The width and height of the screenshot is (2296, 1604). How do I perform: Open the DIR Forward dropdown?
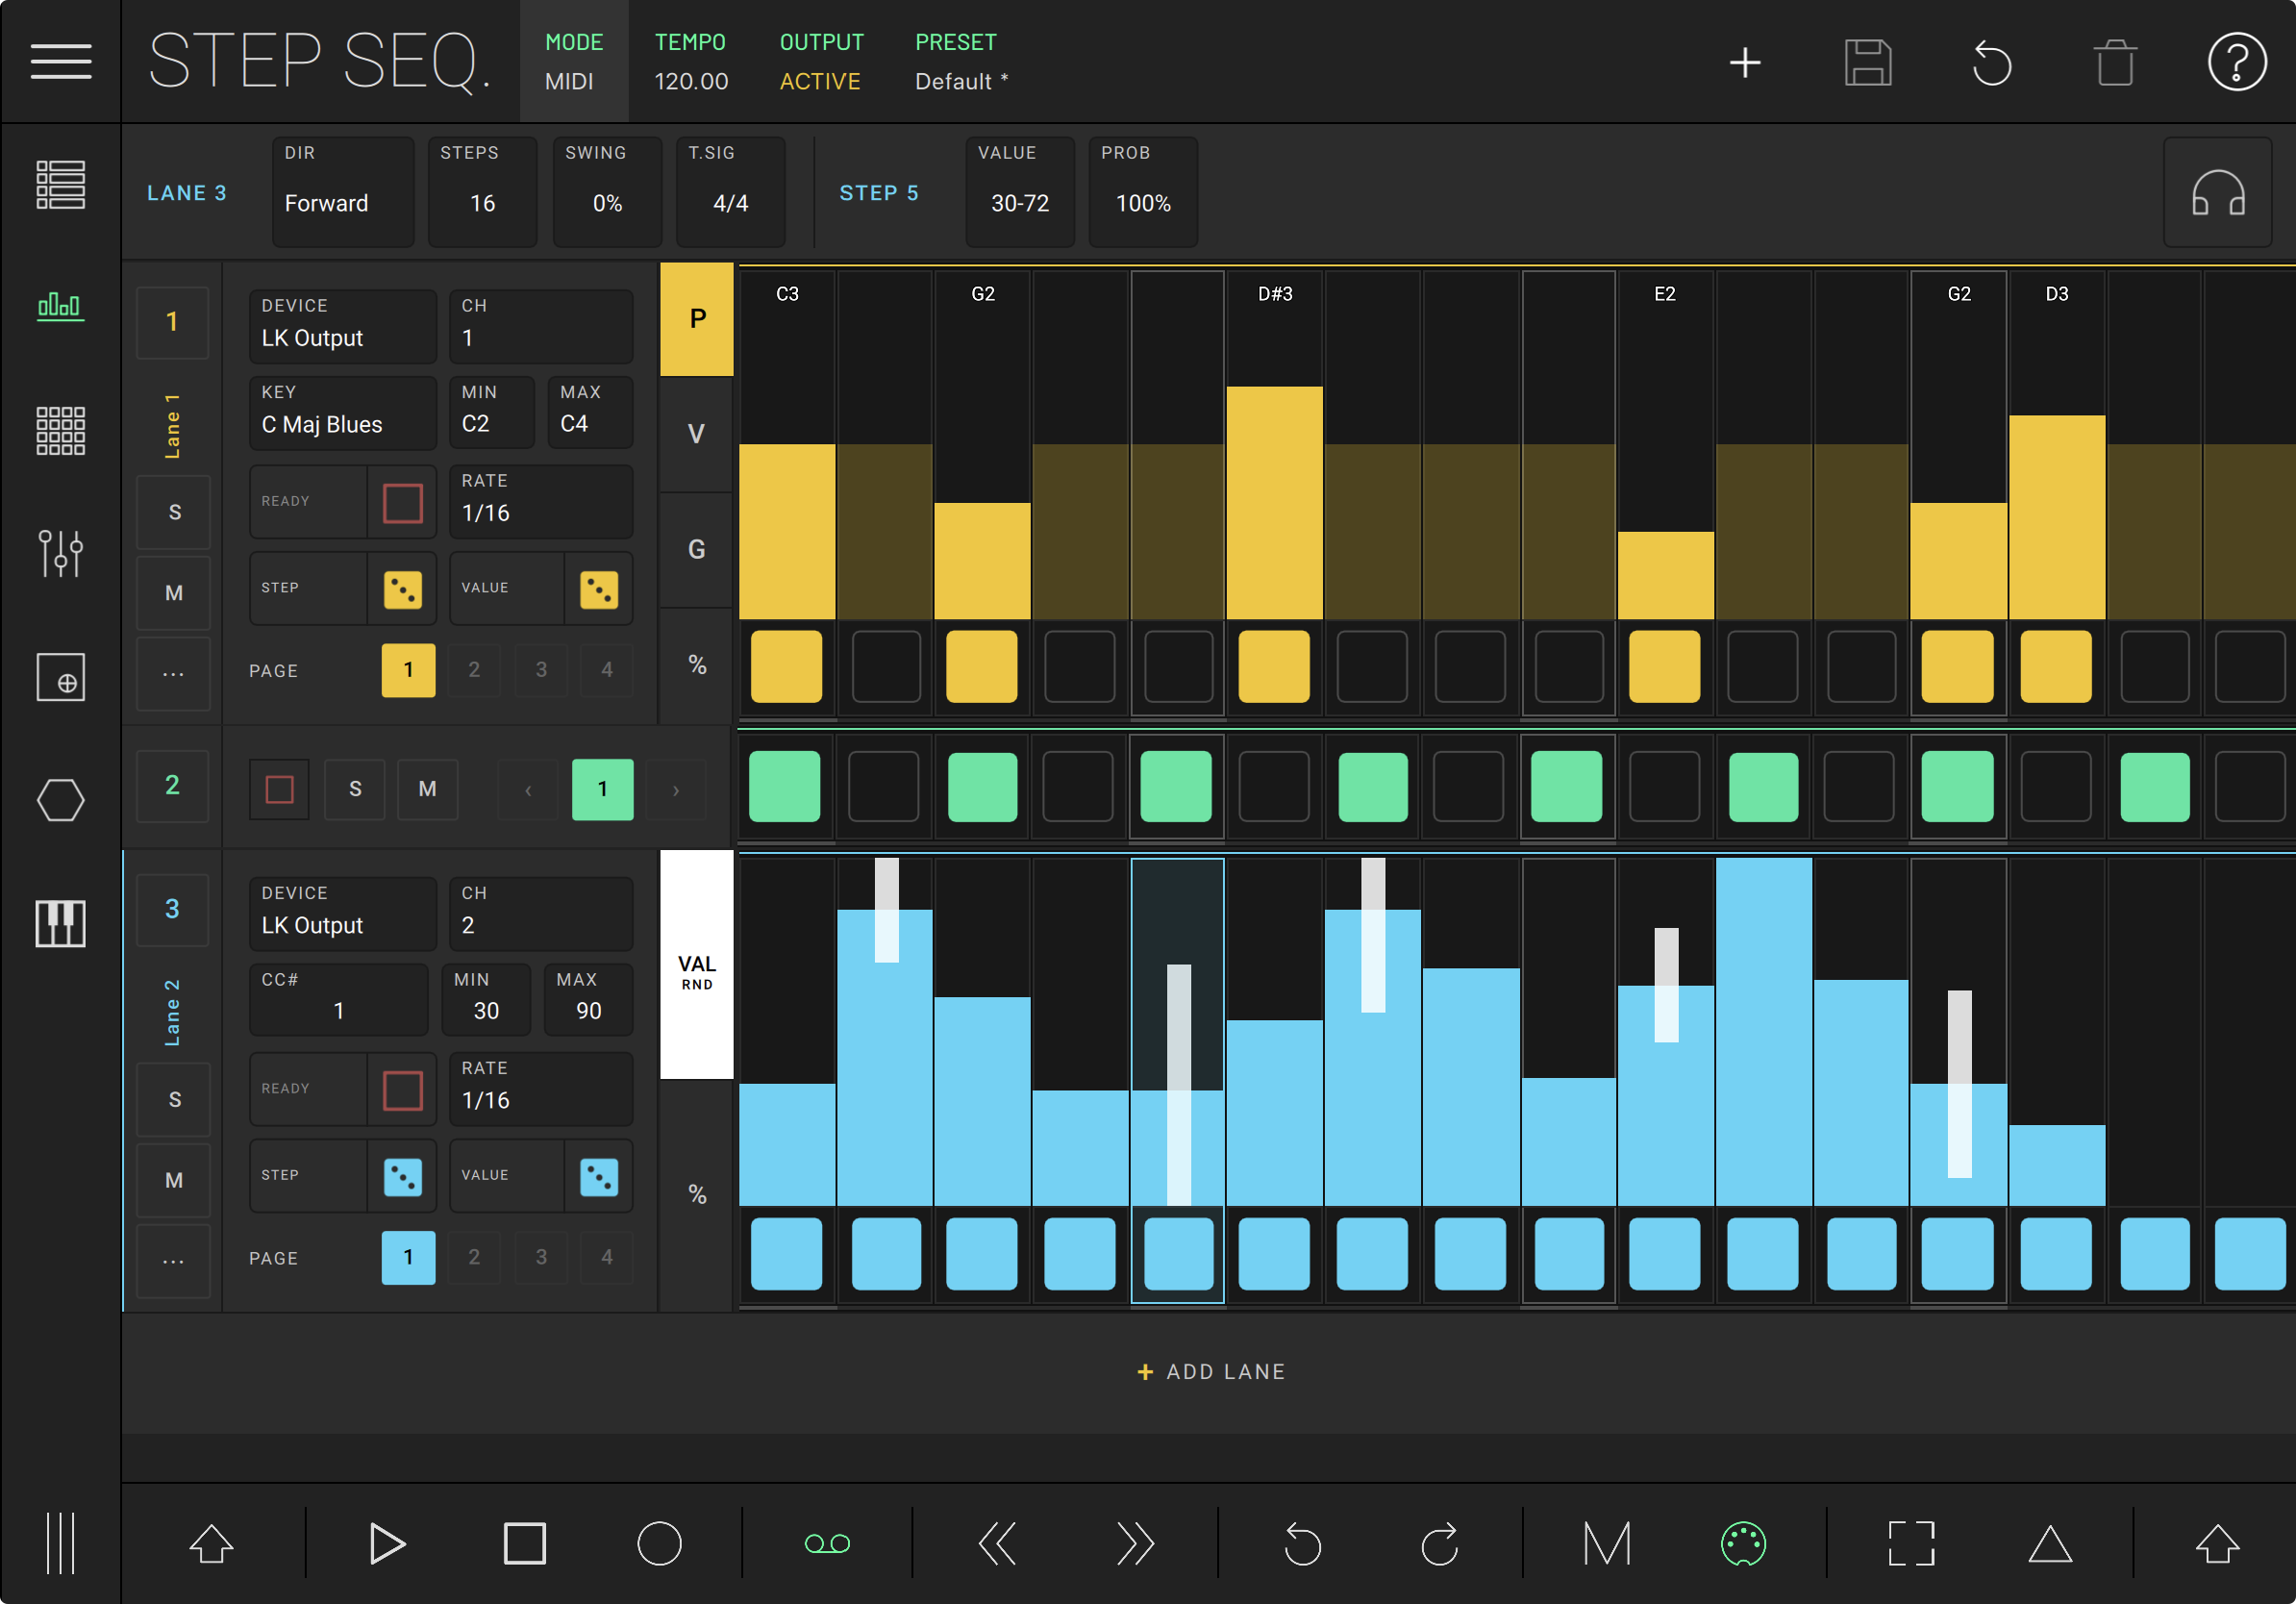coord(343,191)
